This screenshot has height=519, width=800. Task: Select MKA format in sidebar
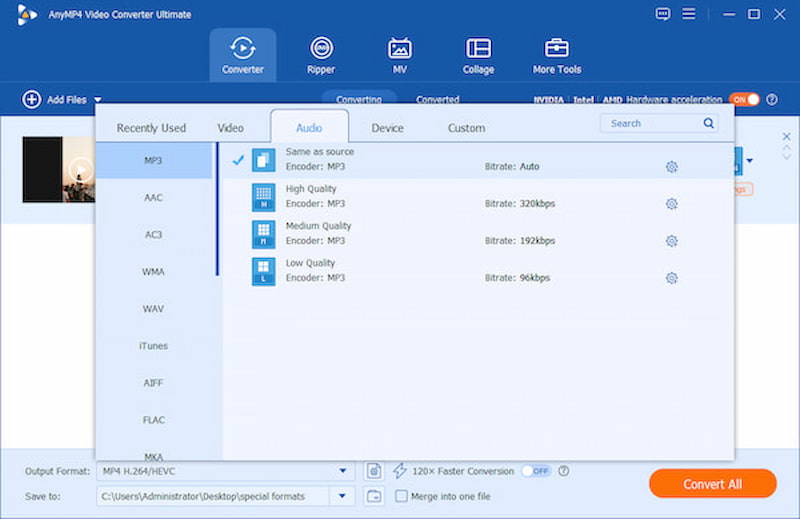(x=153, y=456)
